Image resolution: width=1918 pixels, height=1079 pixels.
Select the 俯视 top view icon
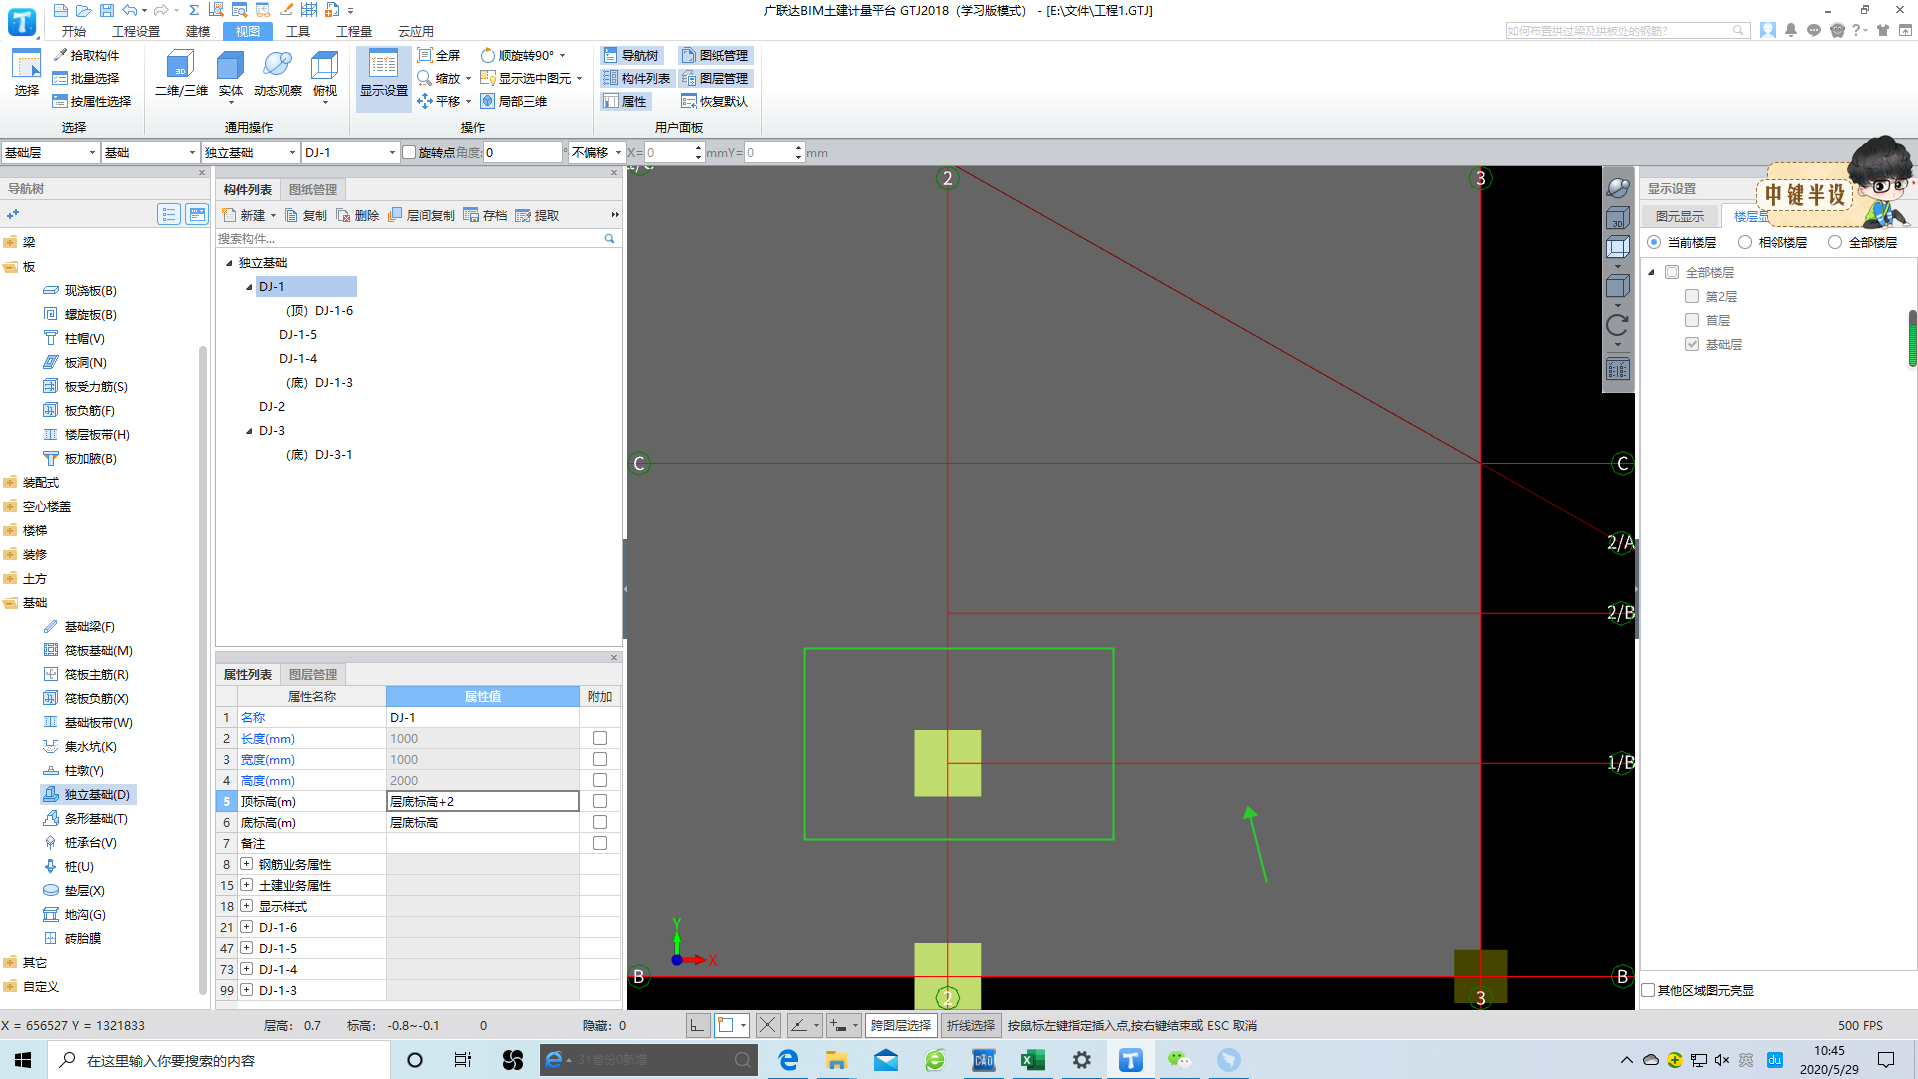click(324, 75)
